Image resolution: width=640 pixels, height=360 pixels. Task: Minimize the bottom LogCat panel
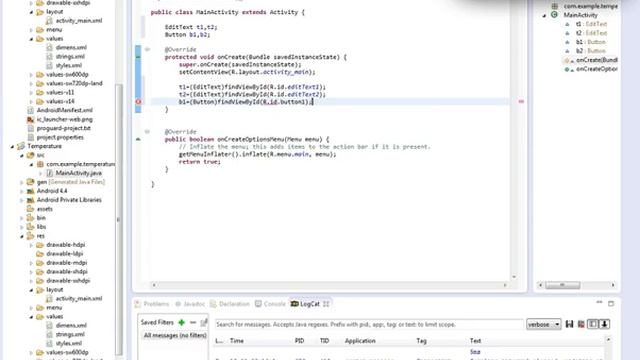(x=599, y=302)
